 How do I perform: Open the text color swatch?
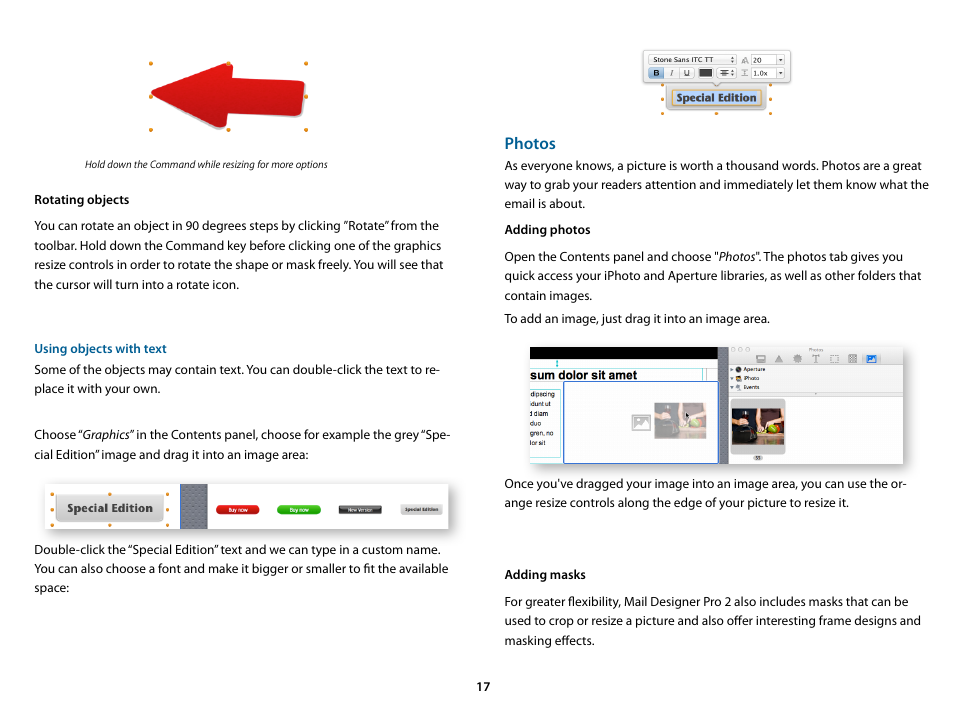[x=706, y=73]
